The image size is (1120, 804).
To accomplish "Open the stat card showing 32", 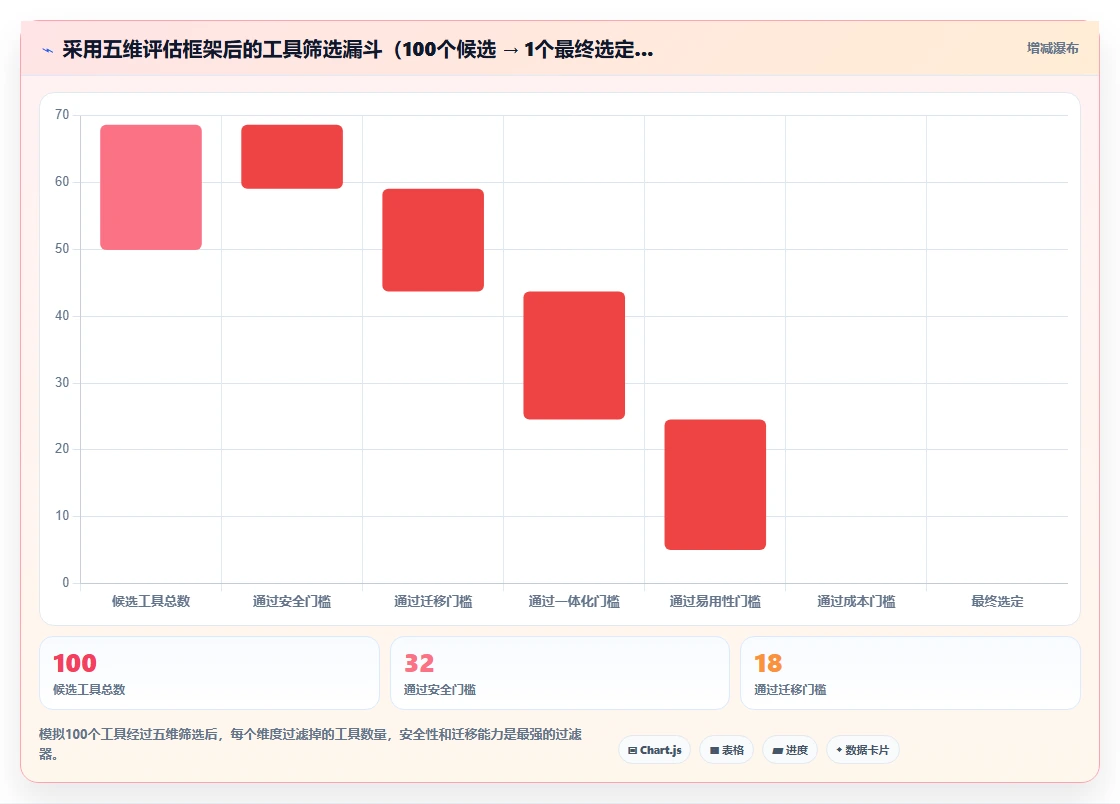I will click(559, 673).
